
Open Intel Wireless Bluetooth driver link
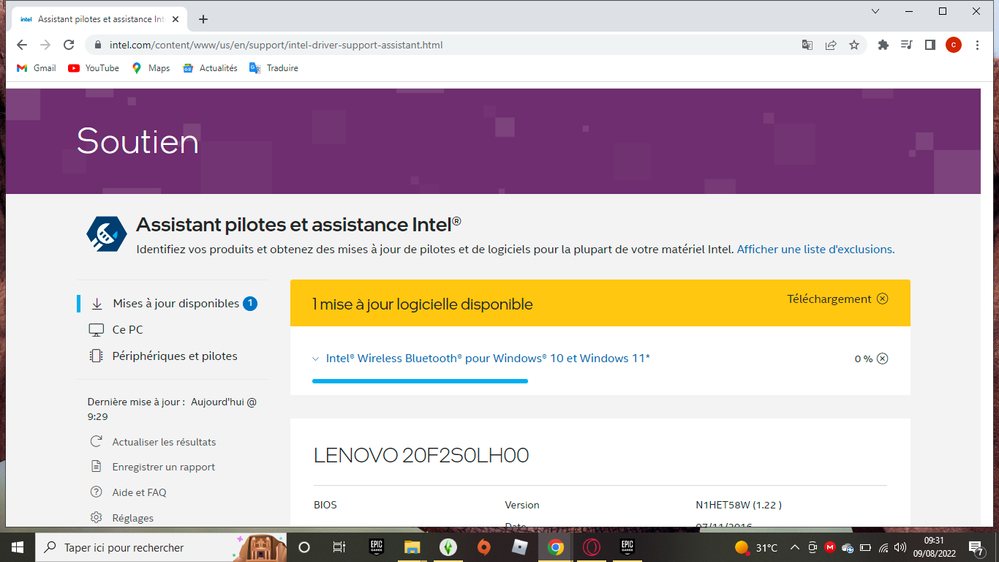[x=487, y=358]
